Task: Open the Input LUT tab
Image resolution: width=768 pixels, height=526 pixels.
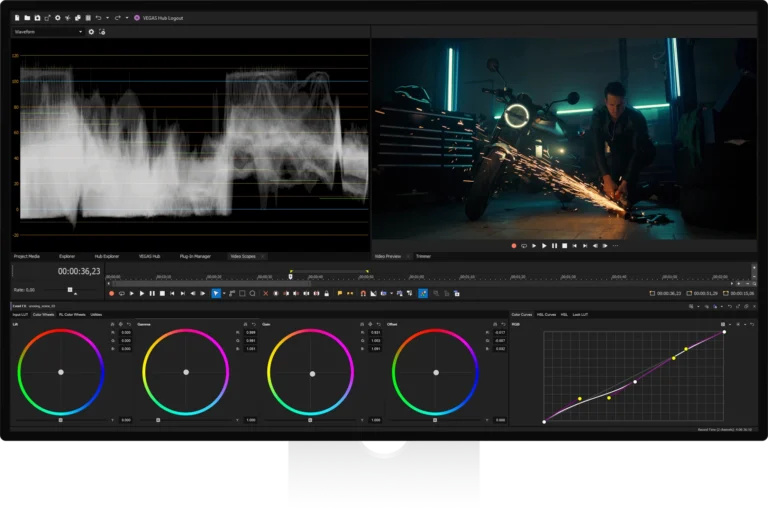Action: [20, 314]
